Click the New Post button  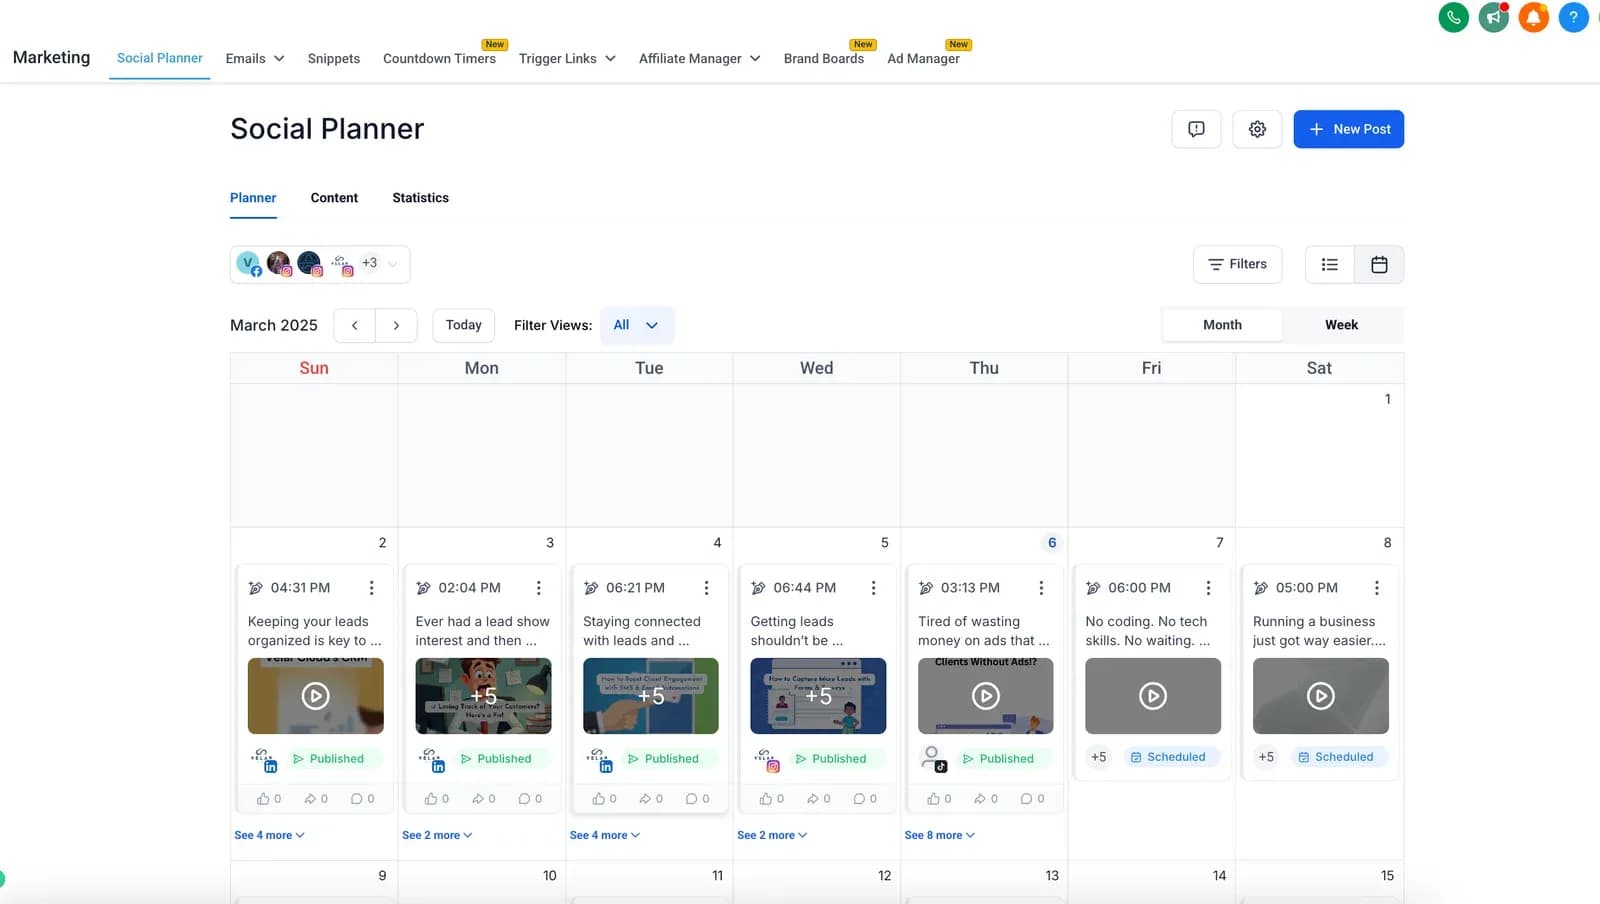pyautogui.click(x=1348, y=129)
